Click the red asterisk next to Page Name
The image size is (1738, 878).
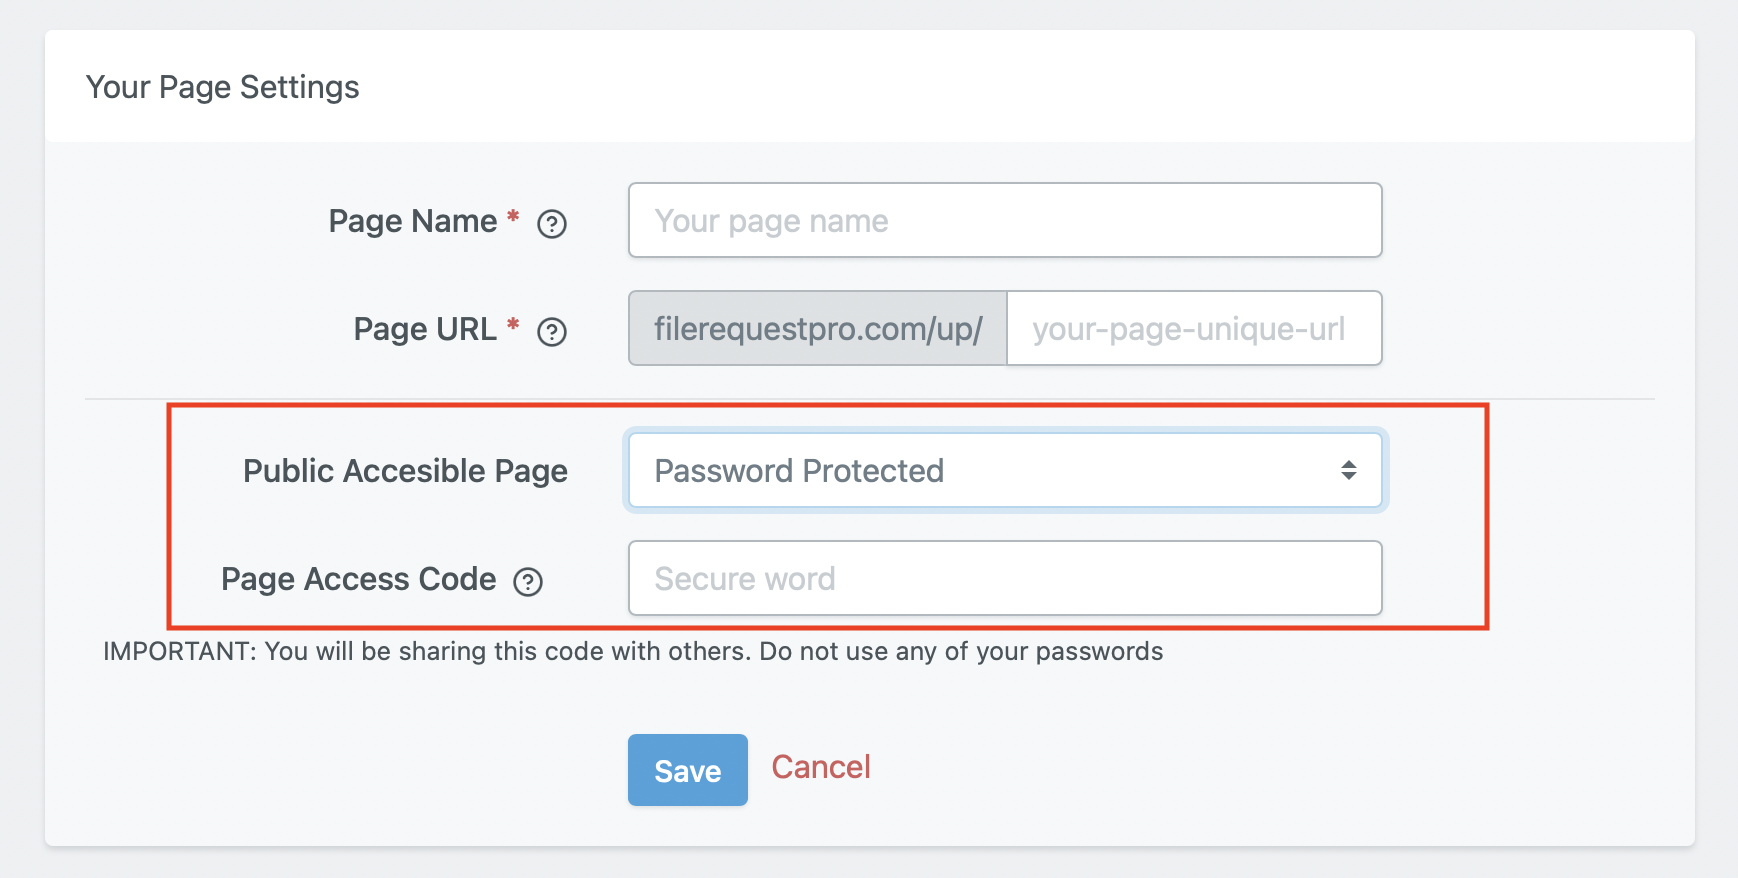pyautogui.click(x=513, y=217)
